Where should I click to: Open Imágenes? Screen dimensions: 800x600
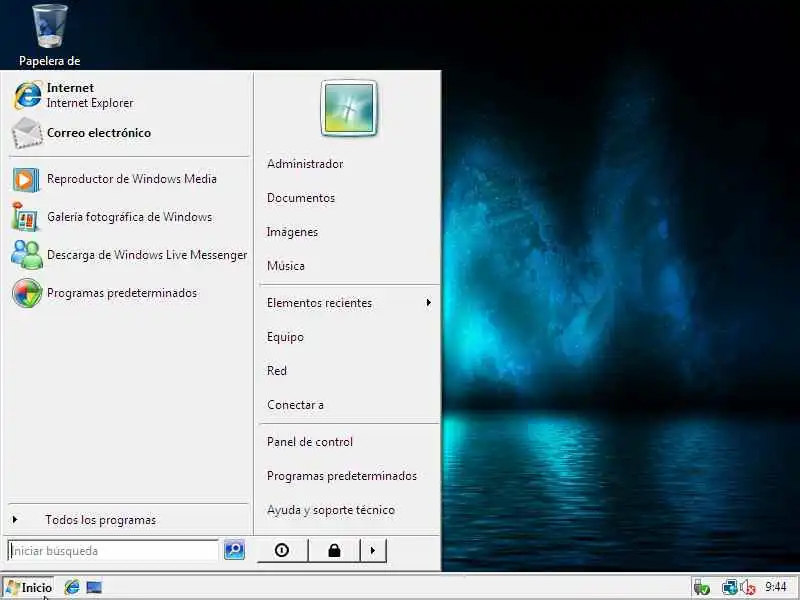pyautogui.click(x=292, y=232)
